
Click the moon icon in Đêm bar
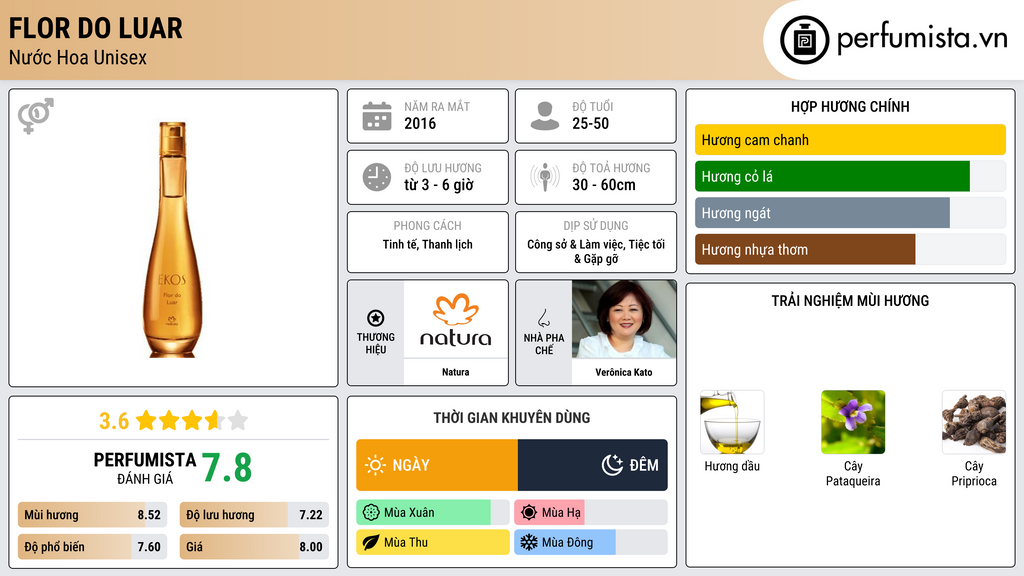612,465
